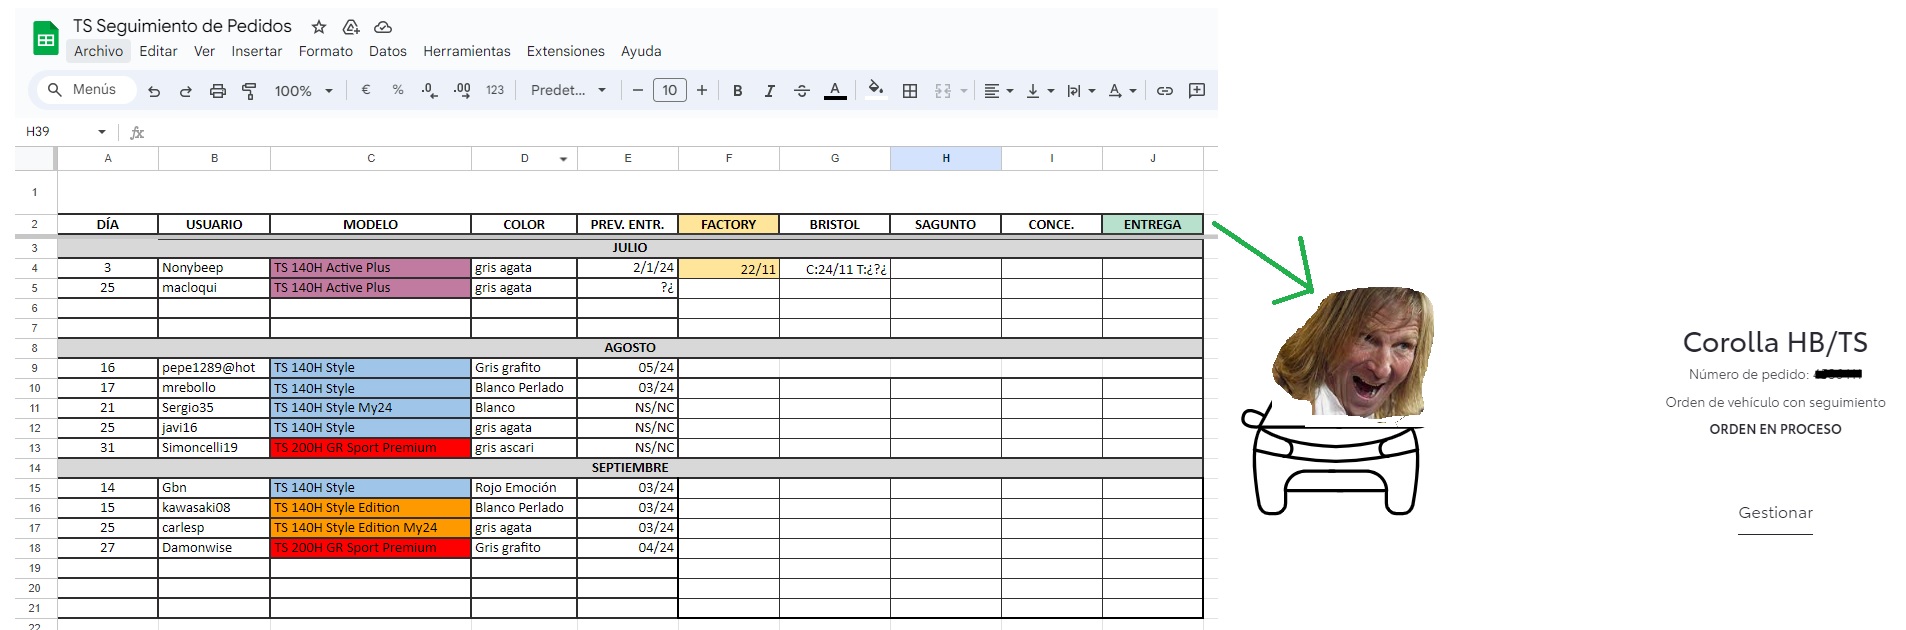Select cell with 22/11 factory date
1906x630 pixels.
click(729, 268)
